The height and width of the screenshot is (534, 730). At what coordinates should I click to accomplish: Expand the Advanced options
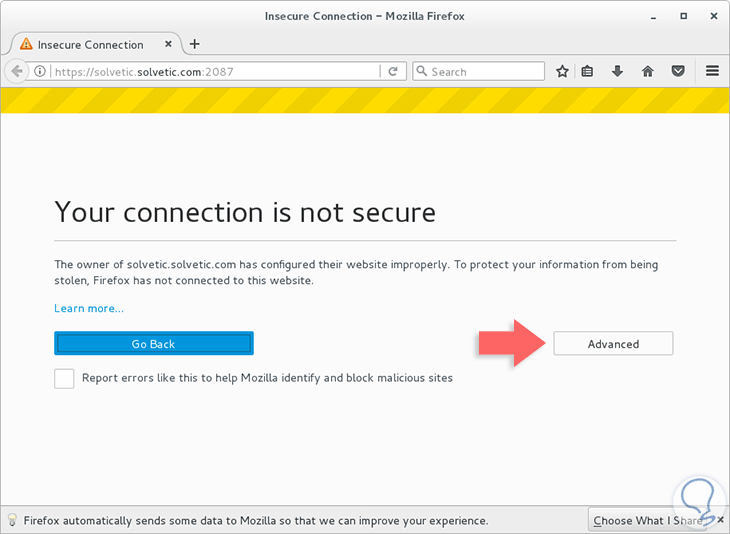[x=613, y=344]
